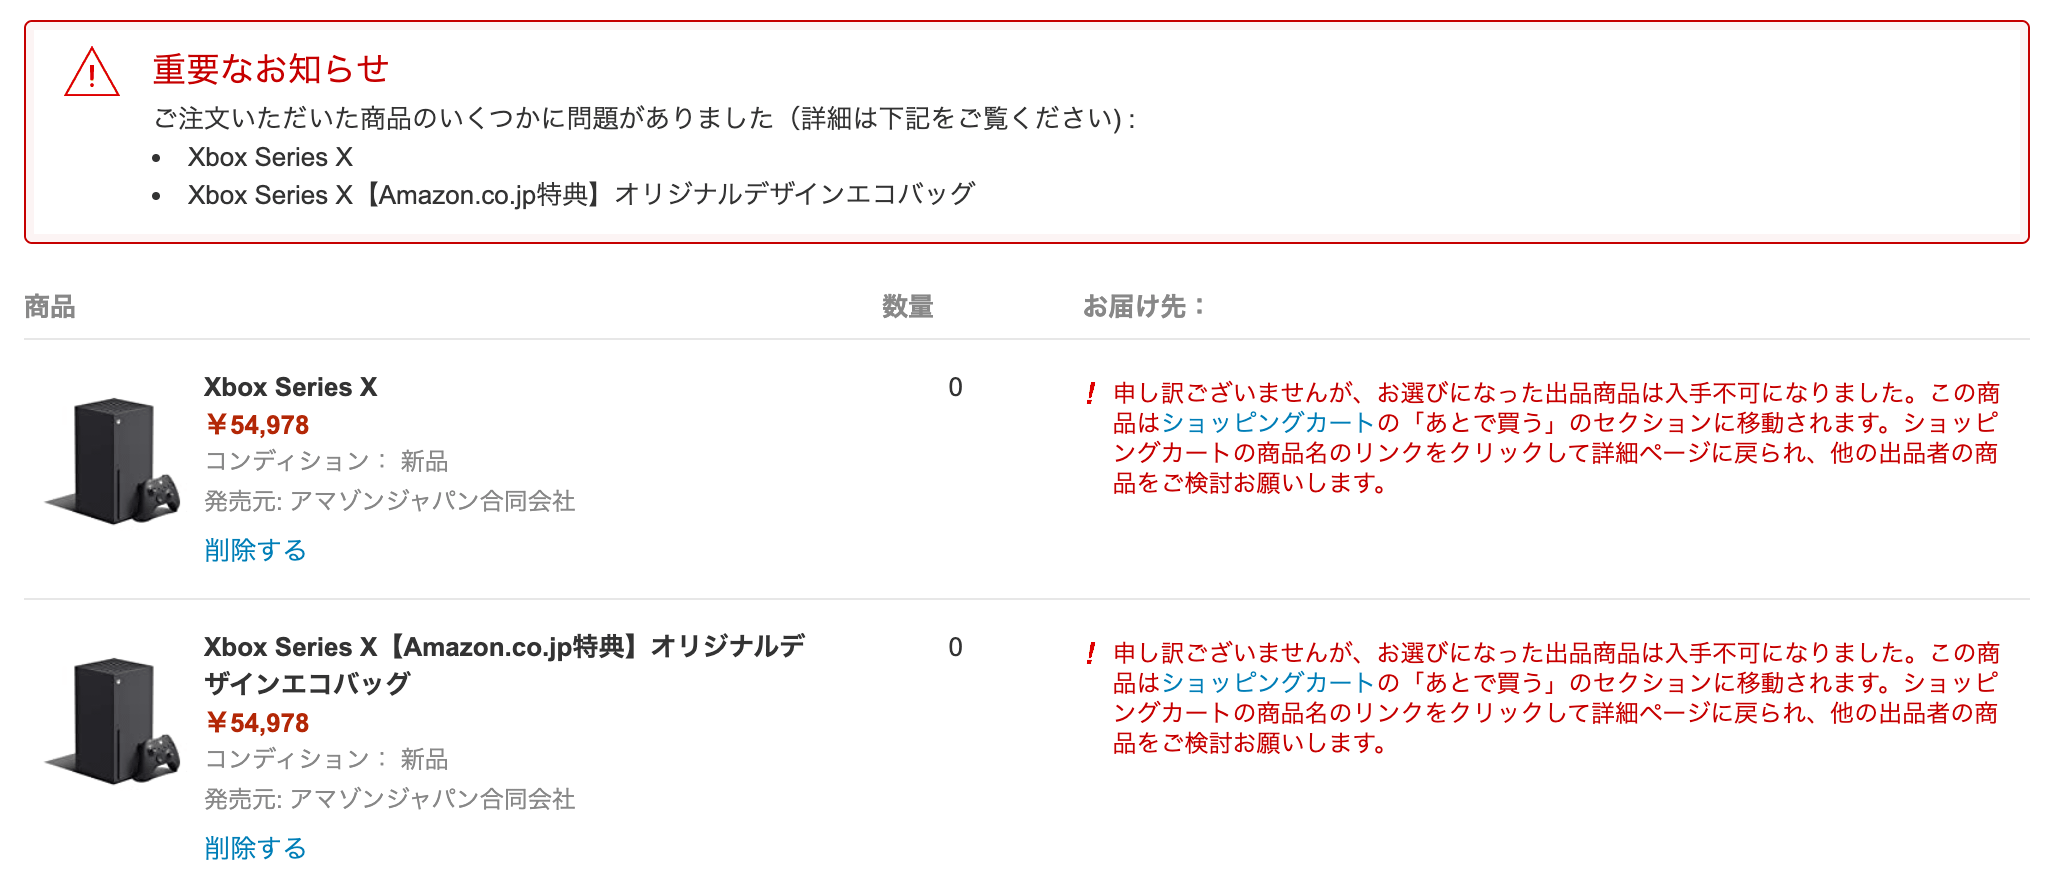Click the 数量 column header
2052x890 pixels.
pos(907,306)
